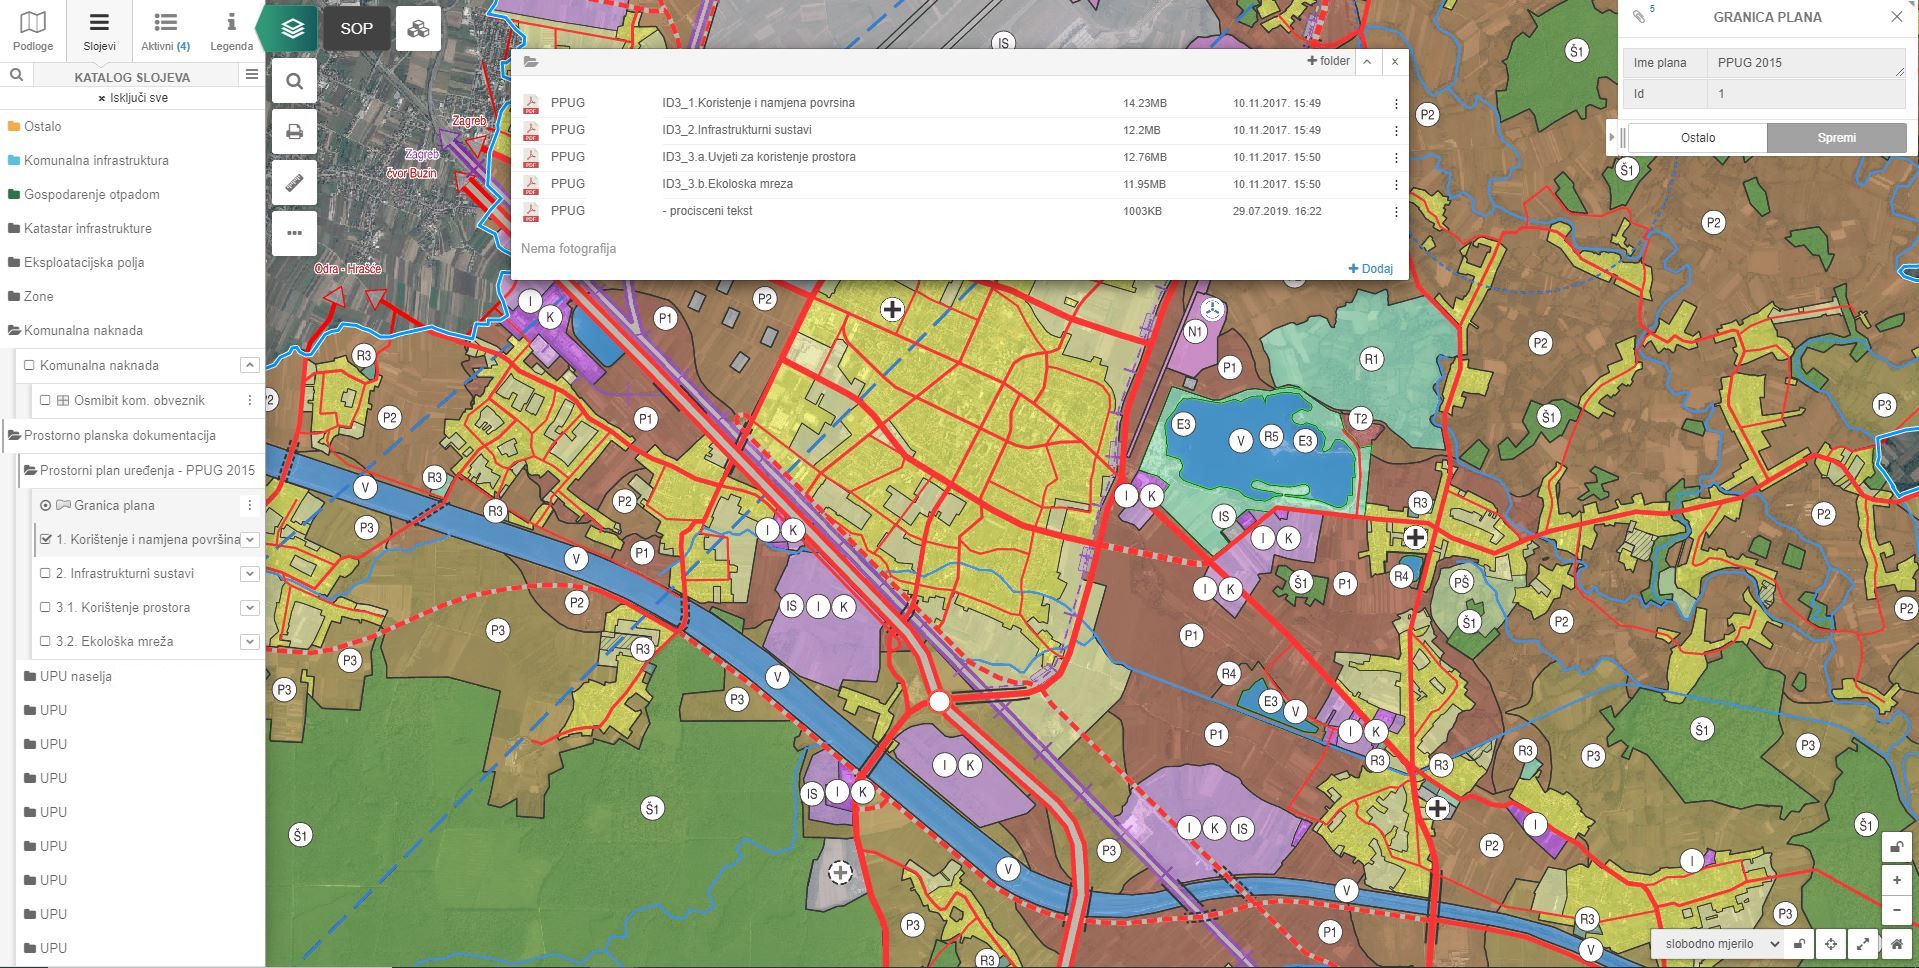
Task: Expand the 3.2. Ekološka mreža layer options
Action: click(x=250, y=642)
